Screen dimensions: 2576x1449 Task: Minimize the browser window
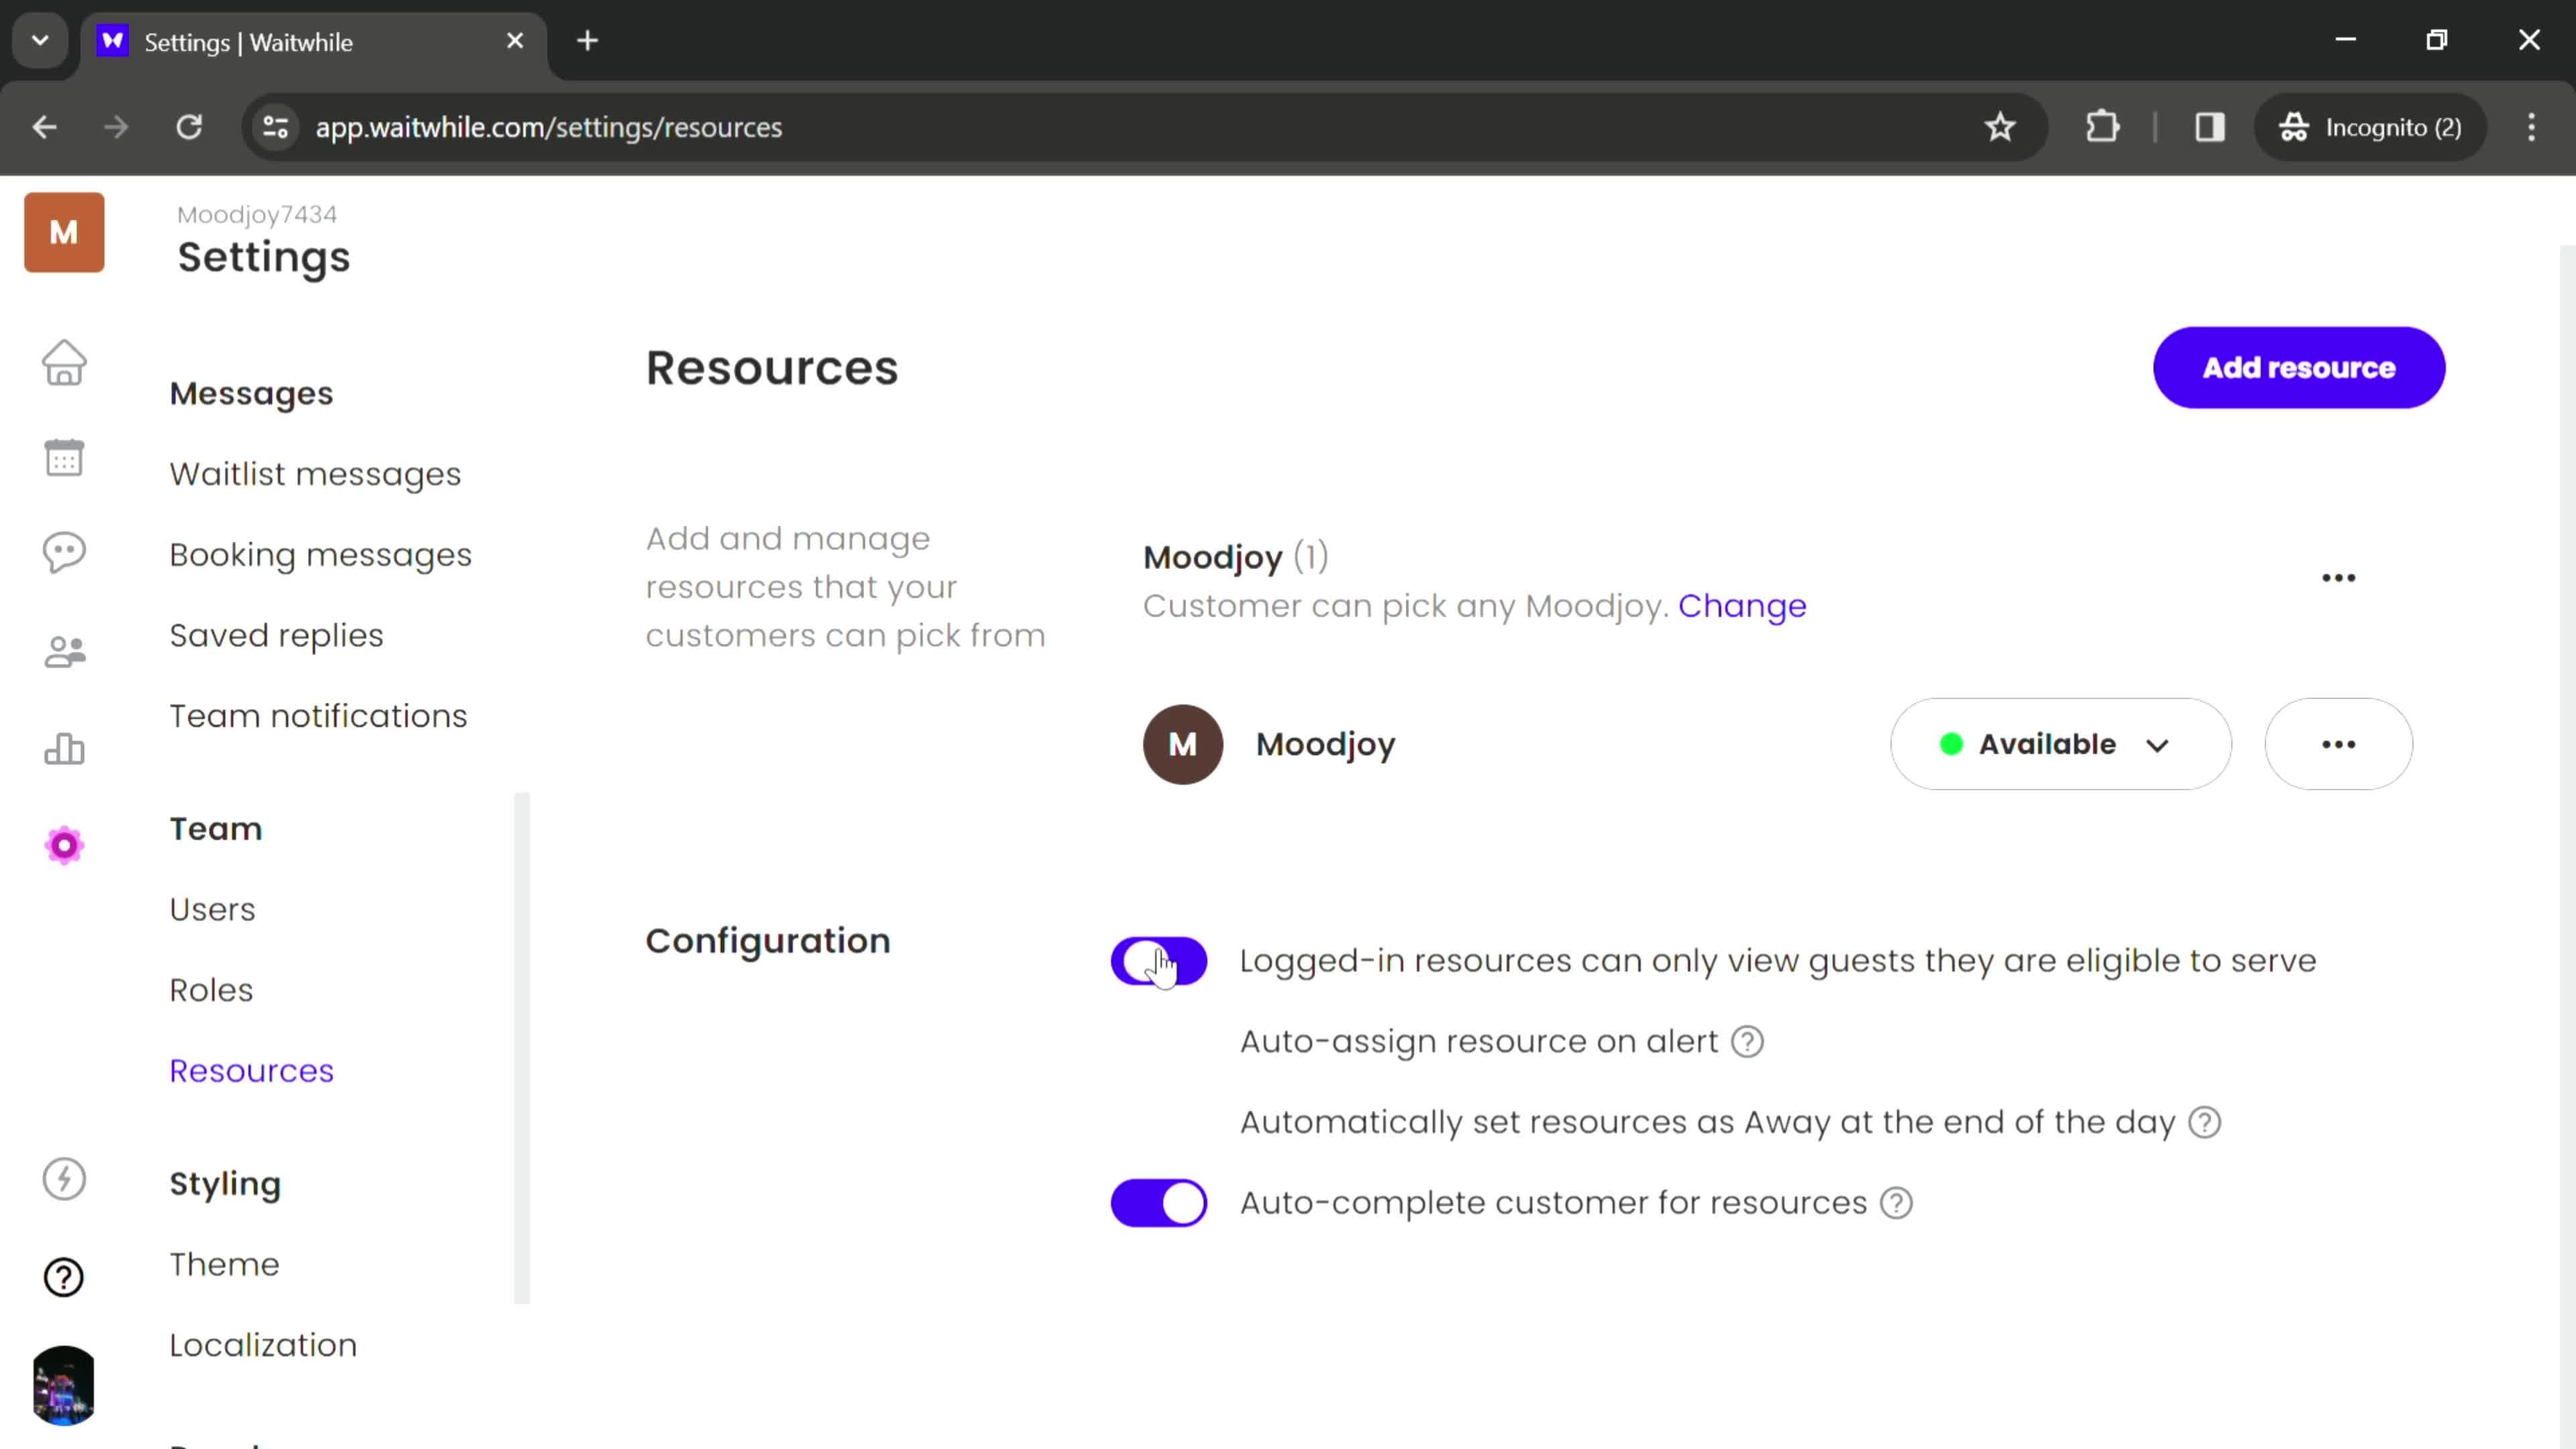[2345, 40]
